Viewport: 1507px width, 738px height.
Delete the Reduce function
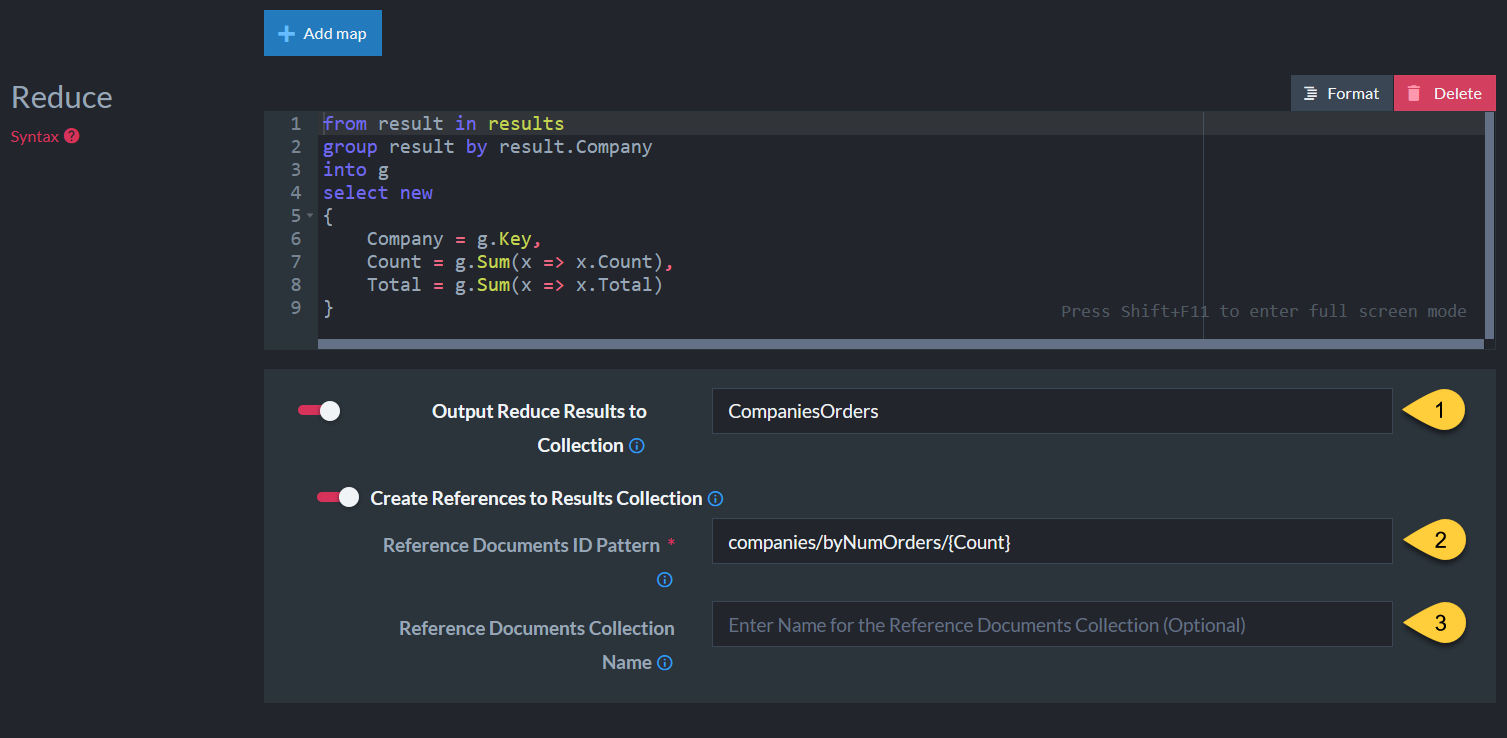[1444, 93]
